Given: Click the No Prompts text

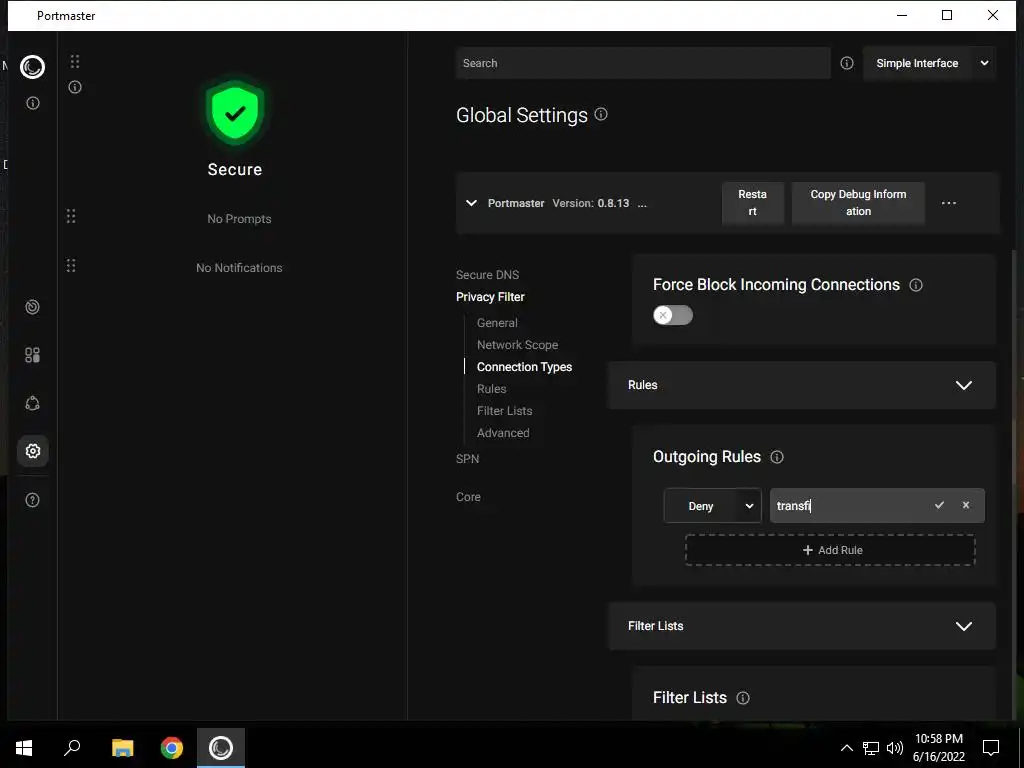Looking at the screenshot, I should coord(239,219).
